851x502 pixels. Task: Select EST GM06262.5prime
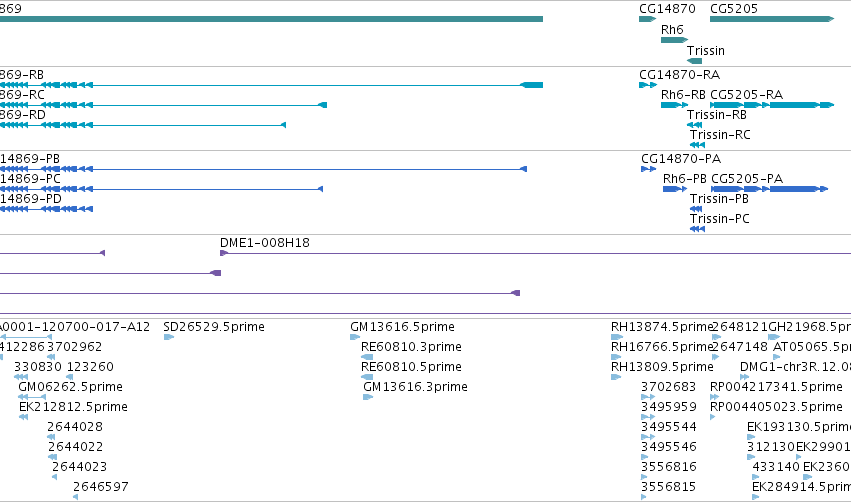click(32, 397)
